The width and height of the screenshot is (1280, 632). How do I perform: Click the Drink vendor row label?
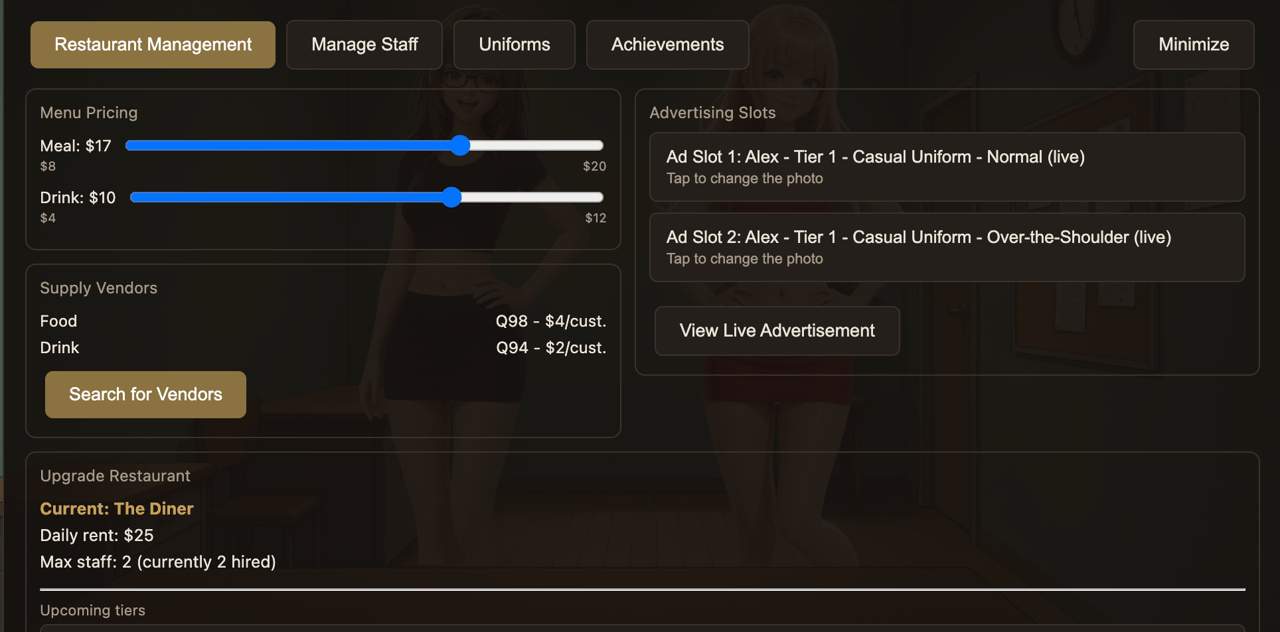point(59,348)
